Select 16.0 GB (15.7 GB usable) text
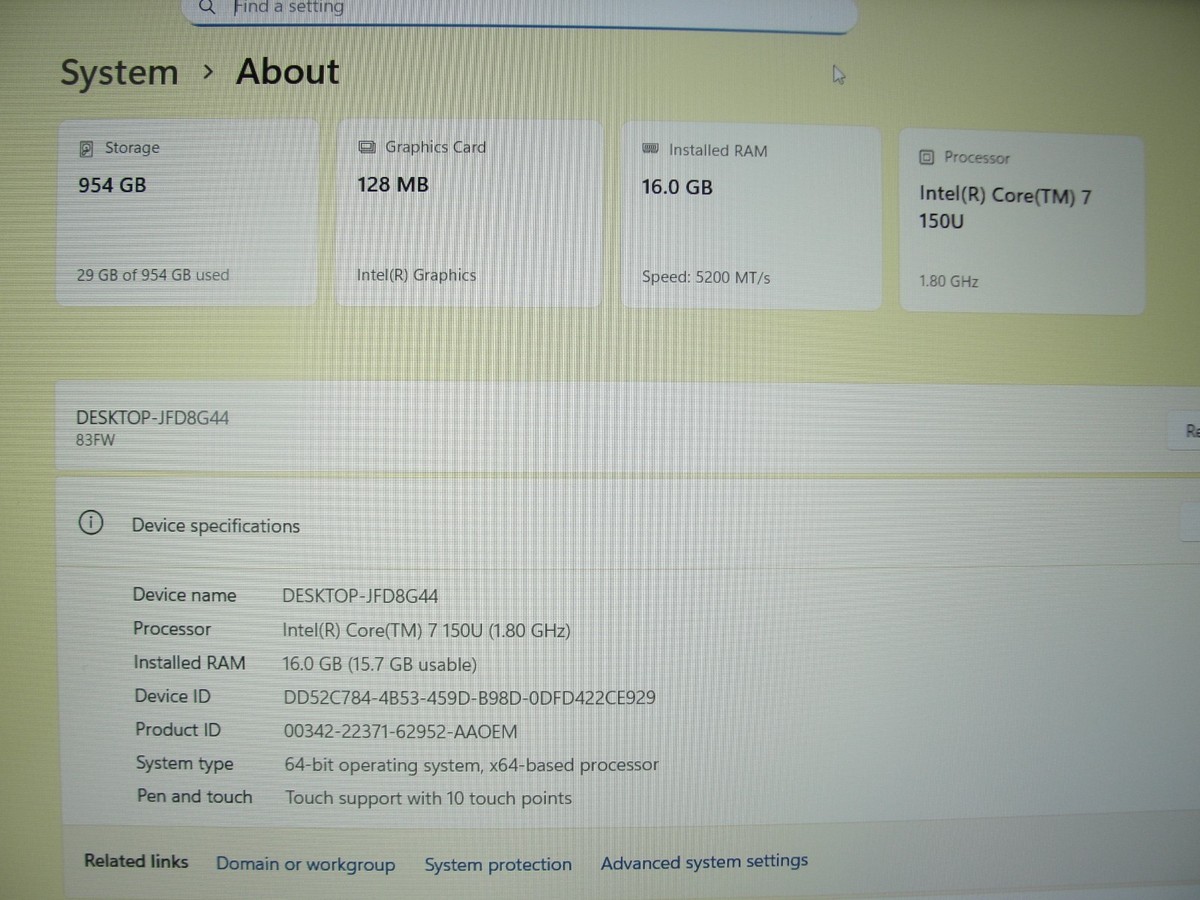 click(x=380, y=664)
